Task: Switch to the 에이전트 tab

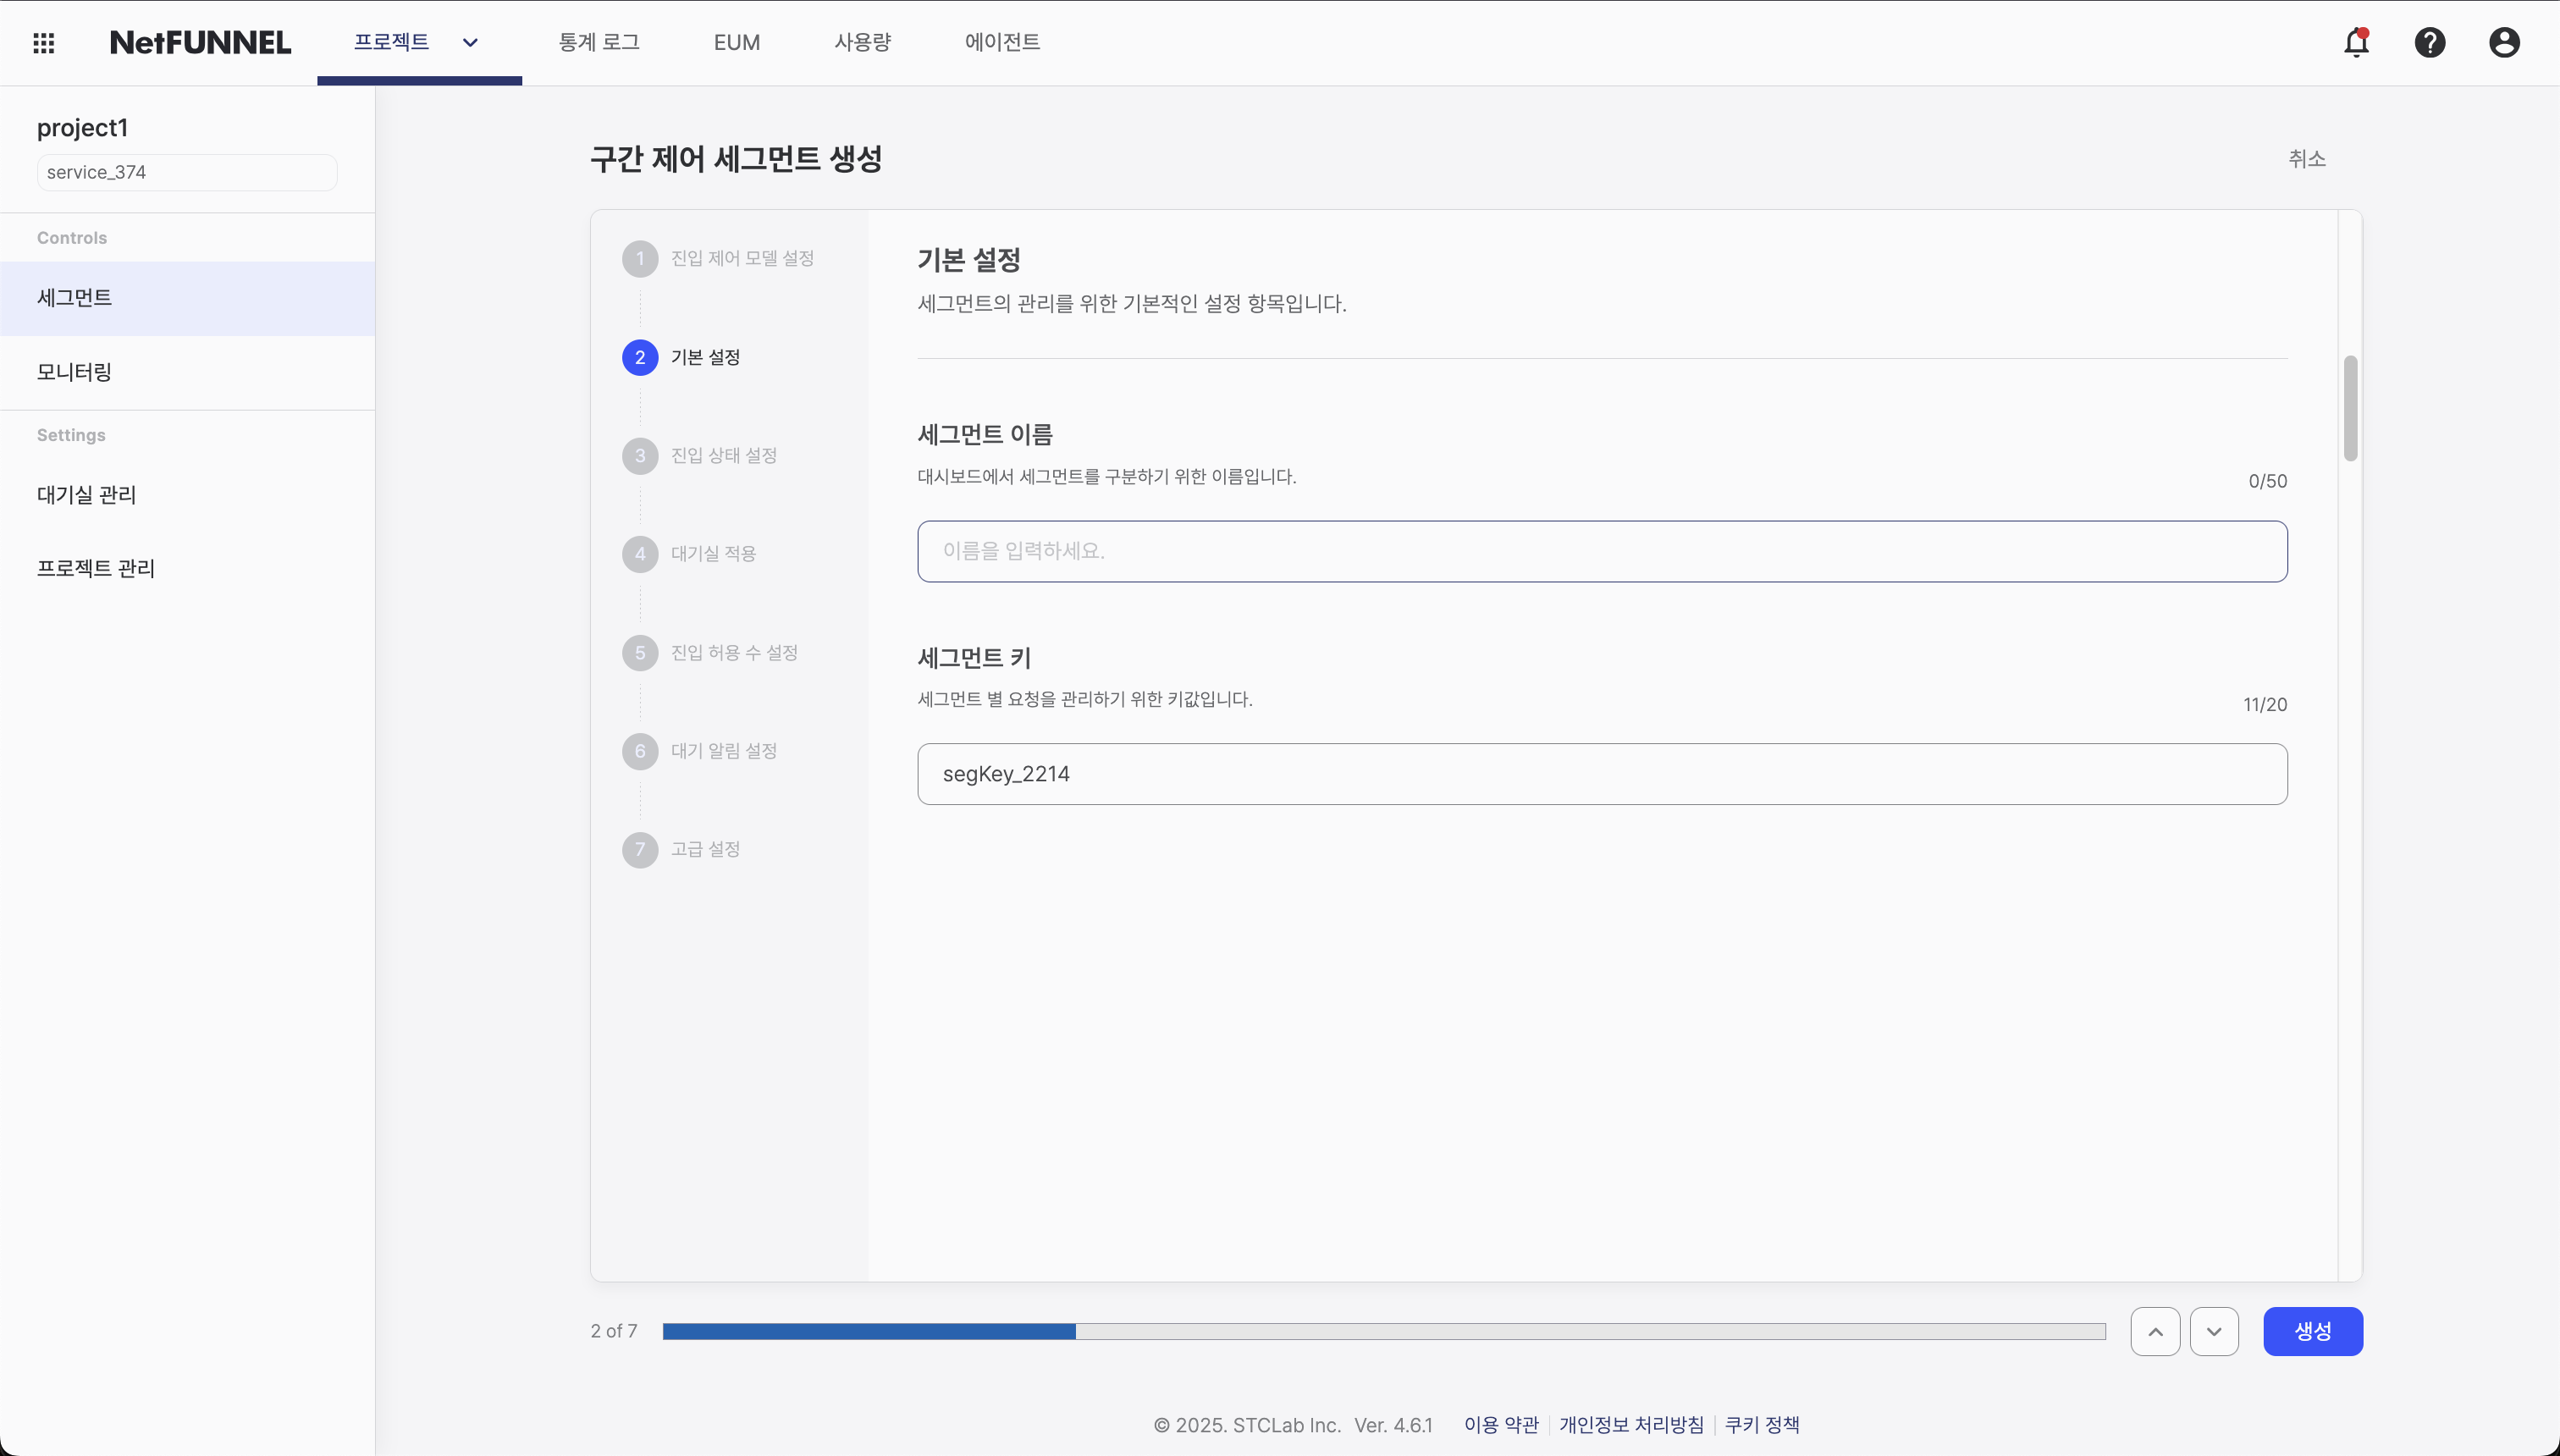Action: pyautogui.click(x=1001, y=43)
